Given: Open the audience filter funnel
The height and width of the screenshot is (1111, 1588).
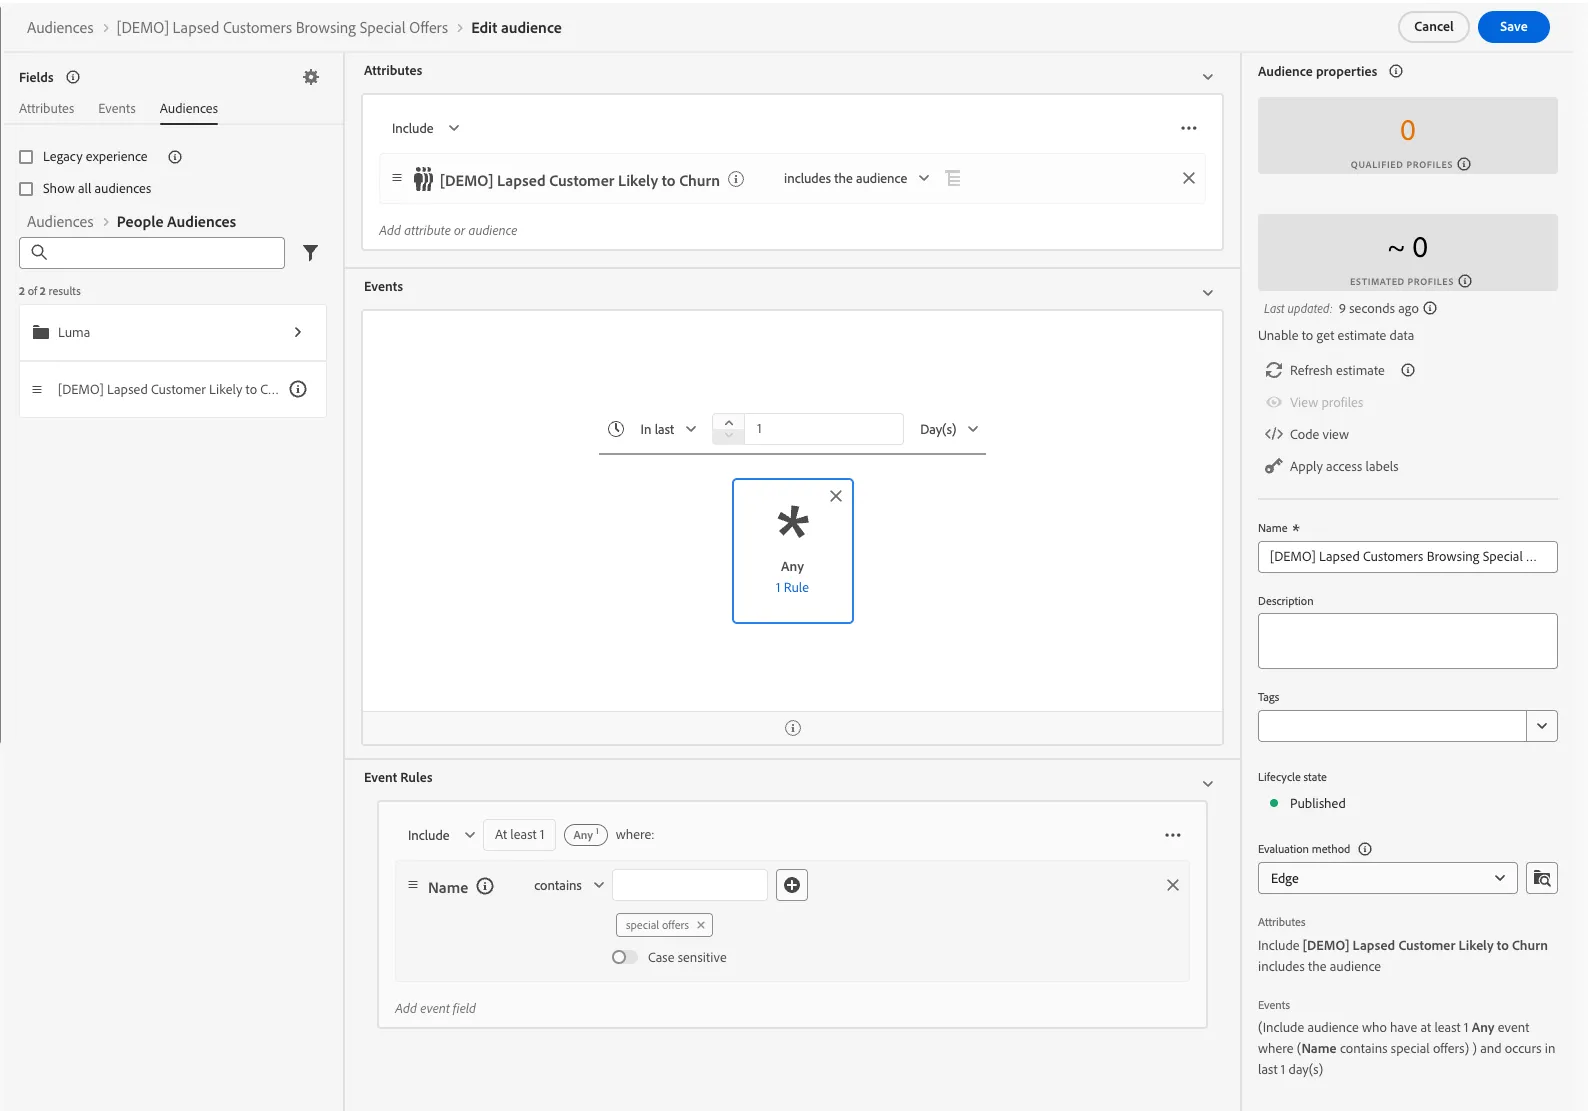Looking at the screenshot, I should tap(311, 253).
